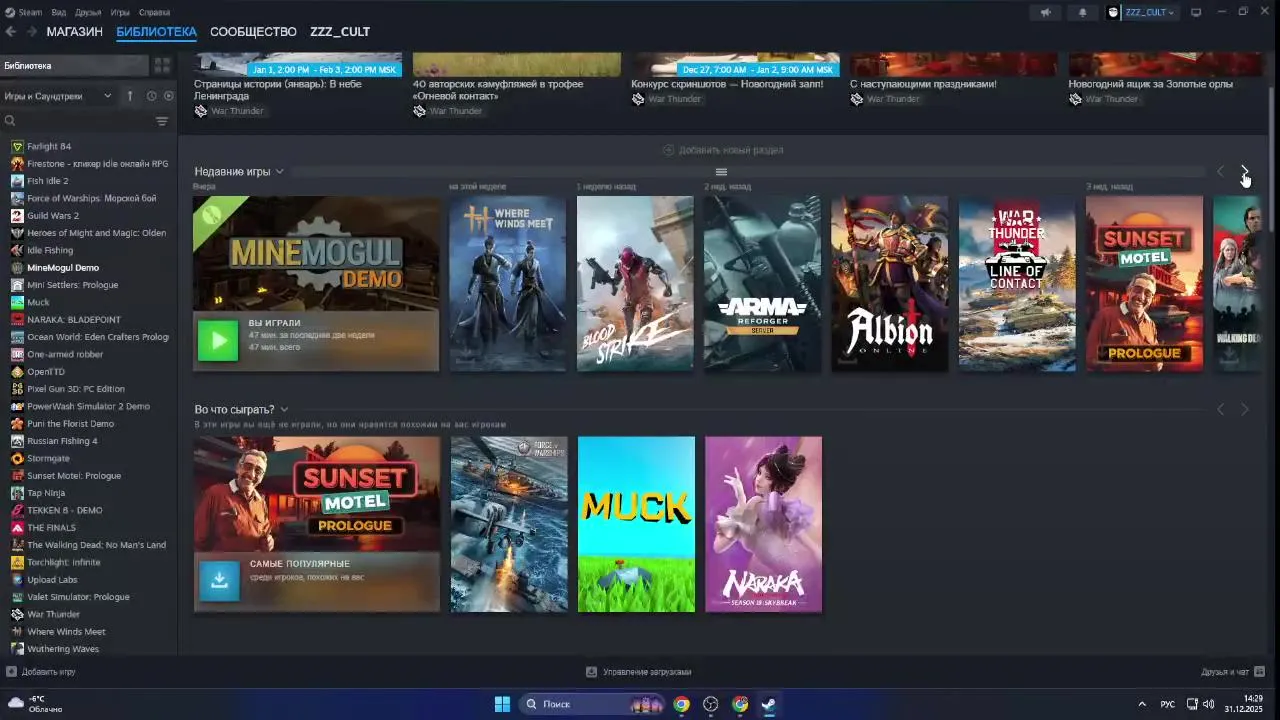Viewport: 1280px width, 720px height.
Task: Select Wuthering Waves in the game list
Action: click(x=63, y=649)
